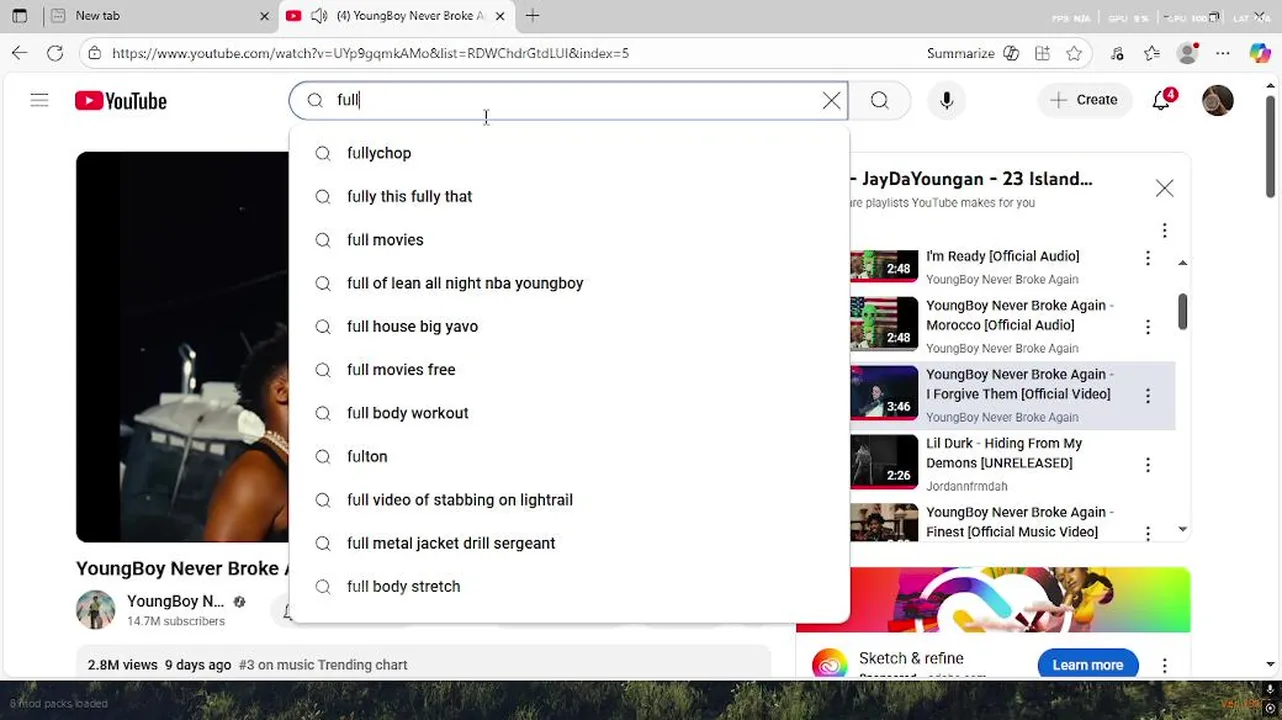Go to YouTube home via logo
Viewport: 1282px width, 720px height.
click(x=121, y=101)
